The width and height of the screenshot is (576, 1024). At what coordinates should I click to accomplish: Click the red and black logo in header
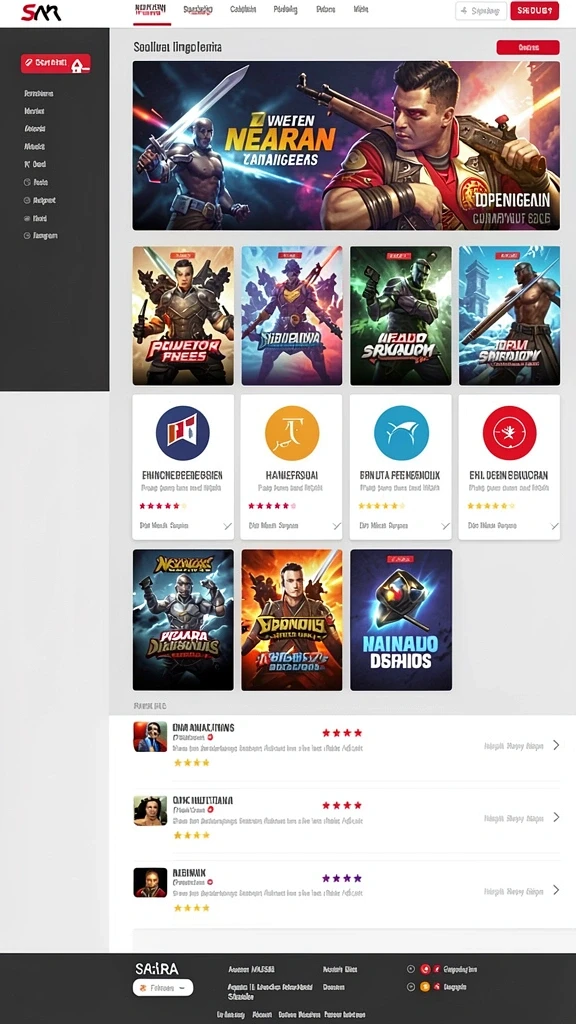click(41, 12)
